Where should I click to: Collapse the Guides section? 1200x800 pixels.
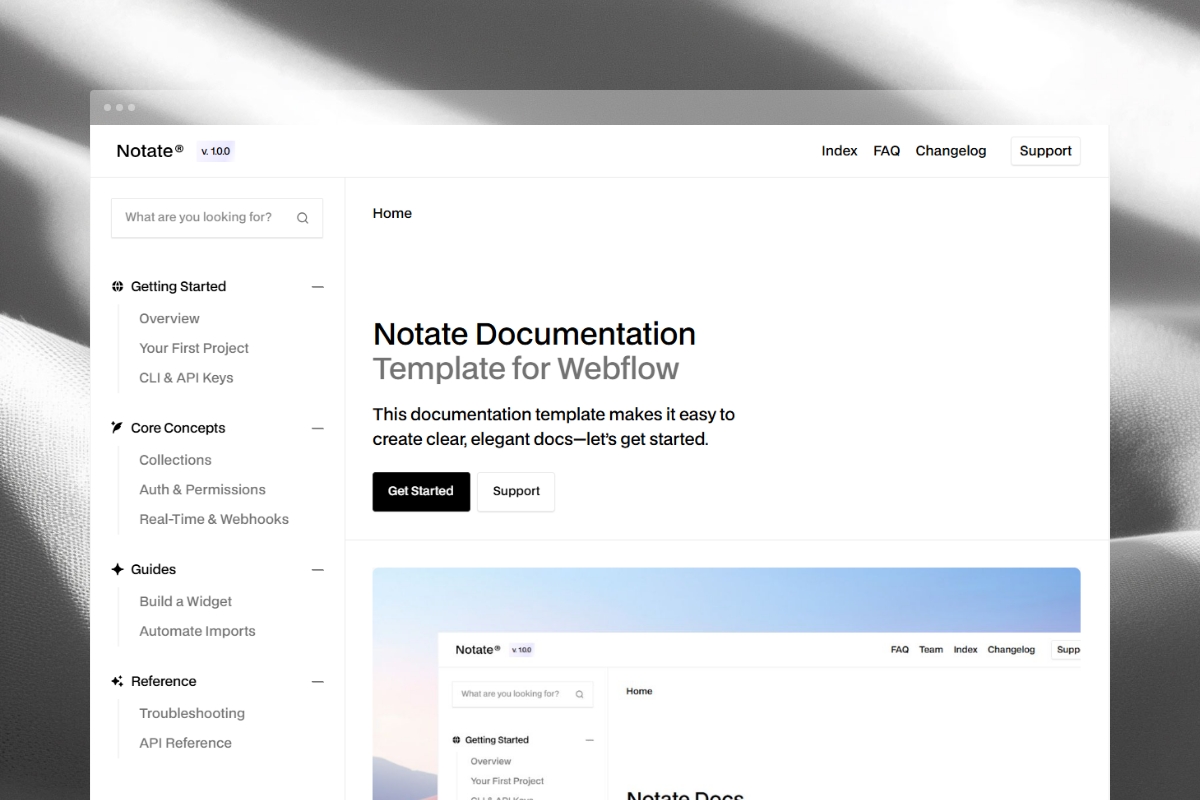[318, 569]
